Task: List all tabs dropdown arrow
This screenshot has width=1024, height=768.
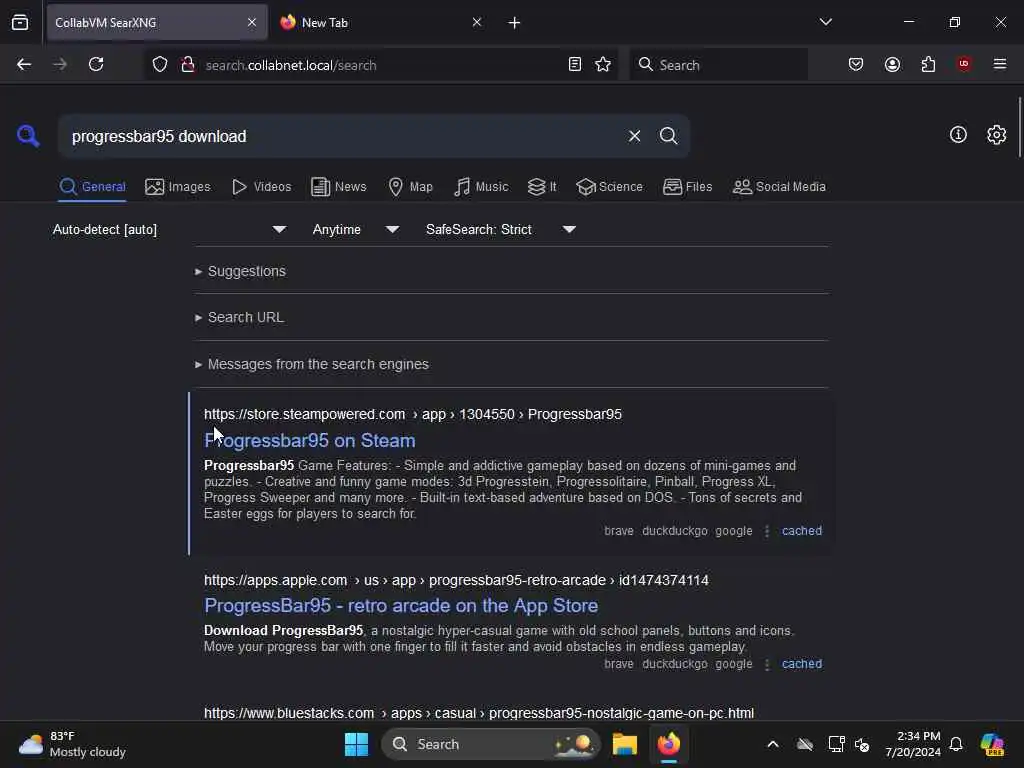Action: (825, 22)
